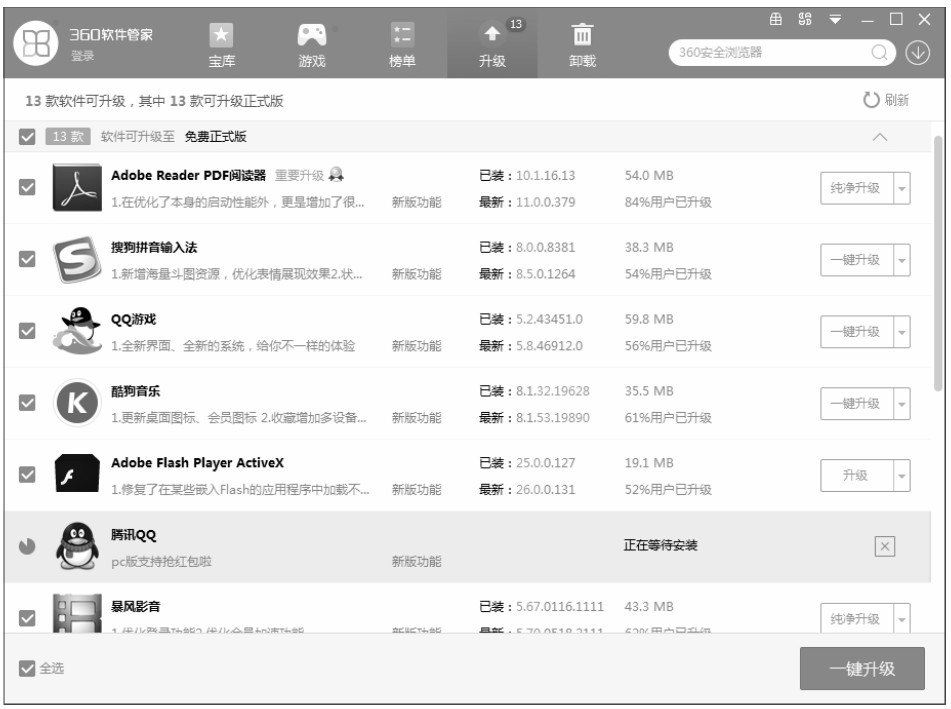Click the 刷新 refresh button

point(886,100)
